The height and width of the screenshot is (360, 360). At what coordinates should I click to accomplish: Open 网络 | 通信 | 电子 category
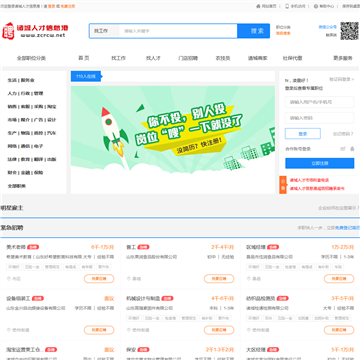pos(25,146)
